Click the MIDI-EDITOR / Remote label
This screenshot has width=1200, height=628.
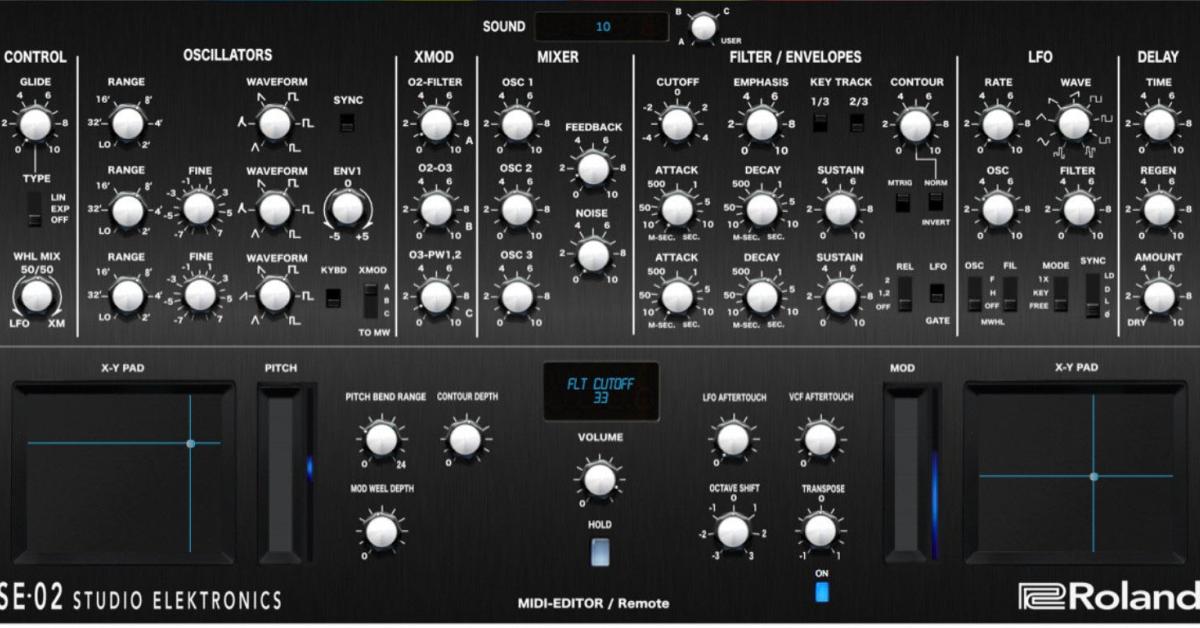tap(594, 604)
